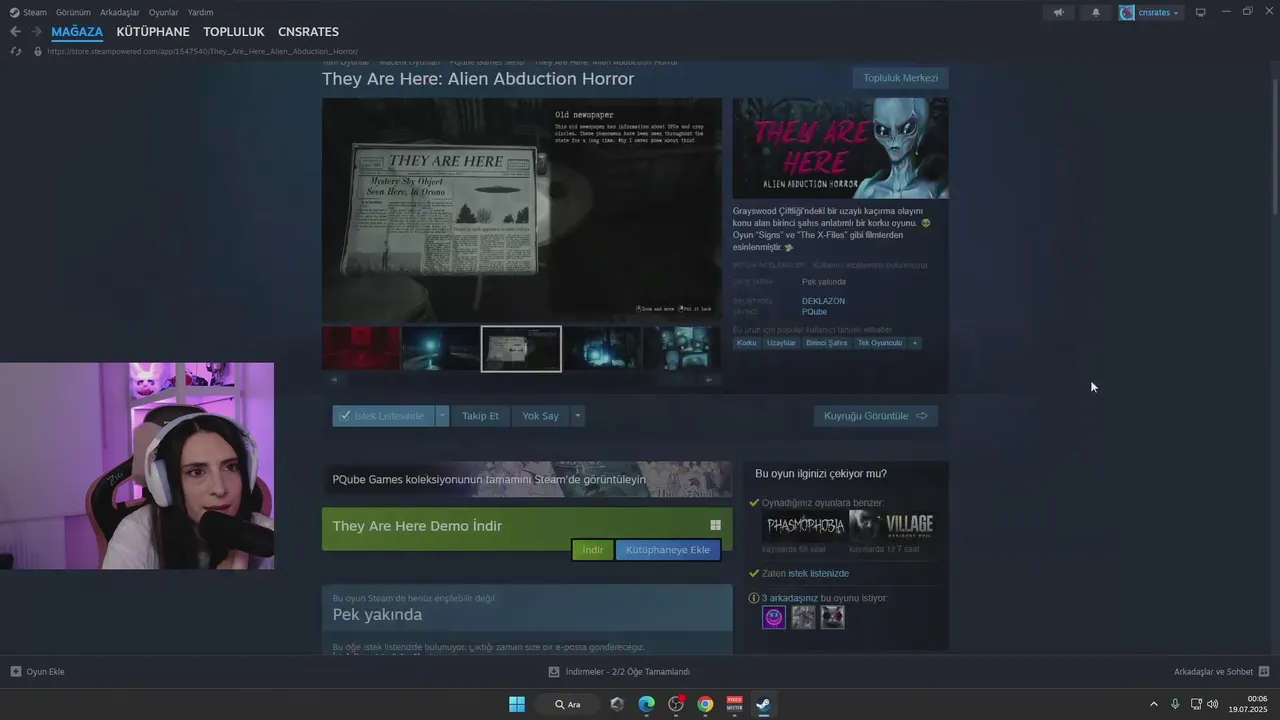Click the cnsrates profile avatar

coord(1127,12)
